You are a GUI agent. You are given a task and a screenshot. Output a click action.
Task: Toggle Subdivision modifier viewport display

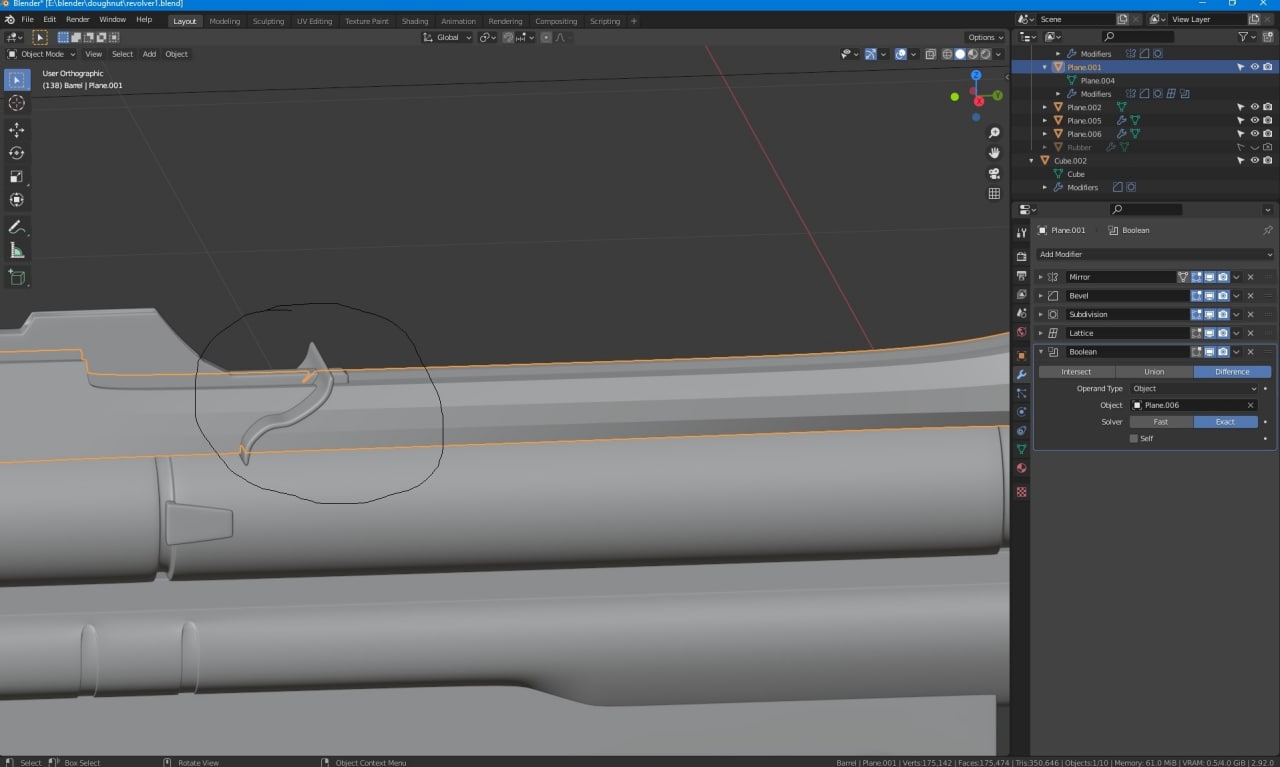point(1209,314)
